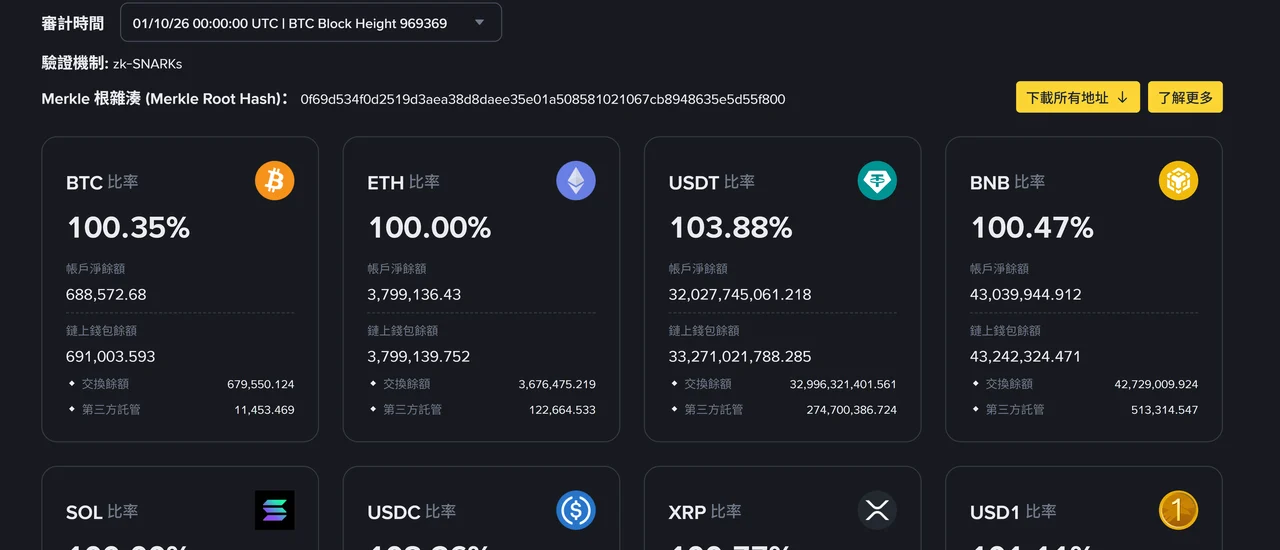Click the Tether USDT icon

pos(877,181)
